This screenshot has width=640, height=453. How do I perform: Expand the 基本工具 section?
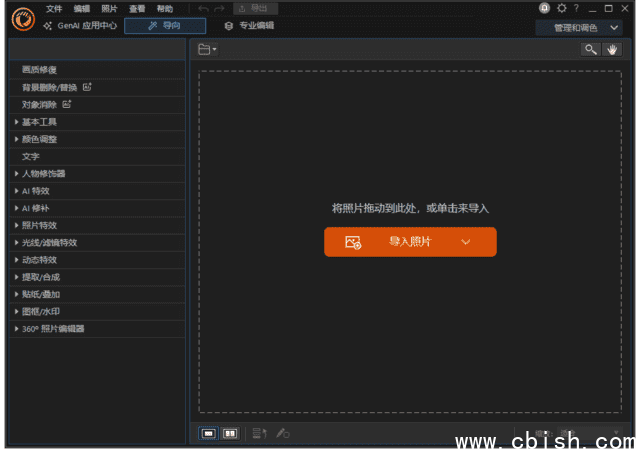coord(40,122)
